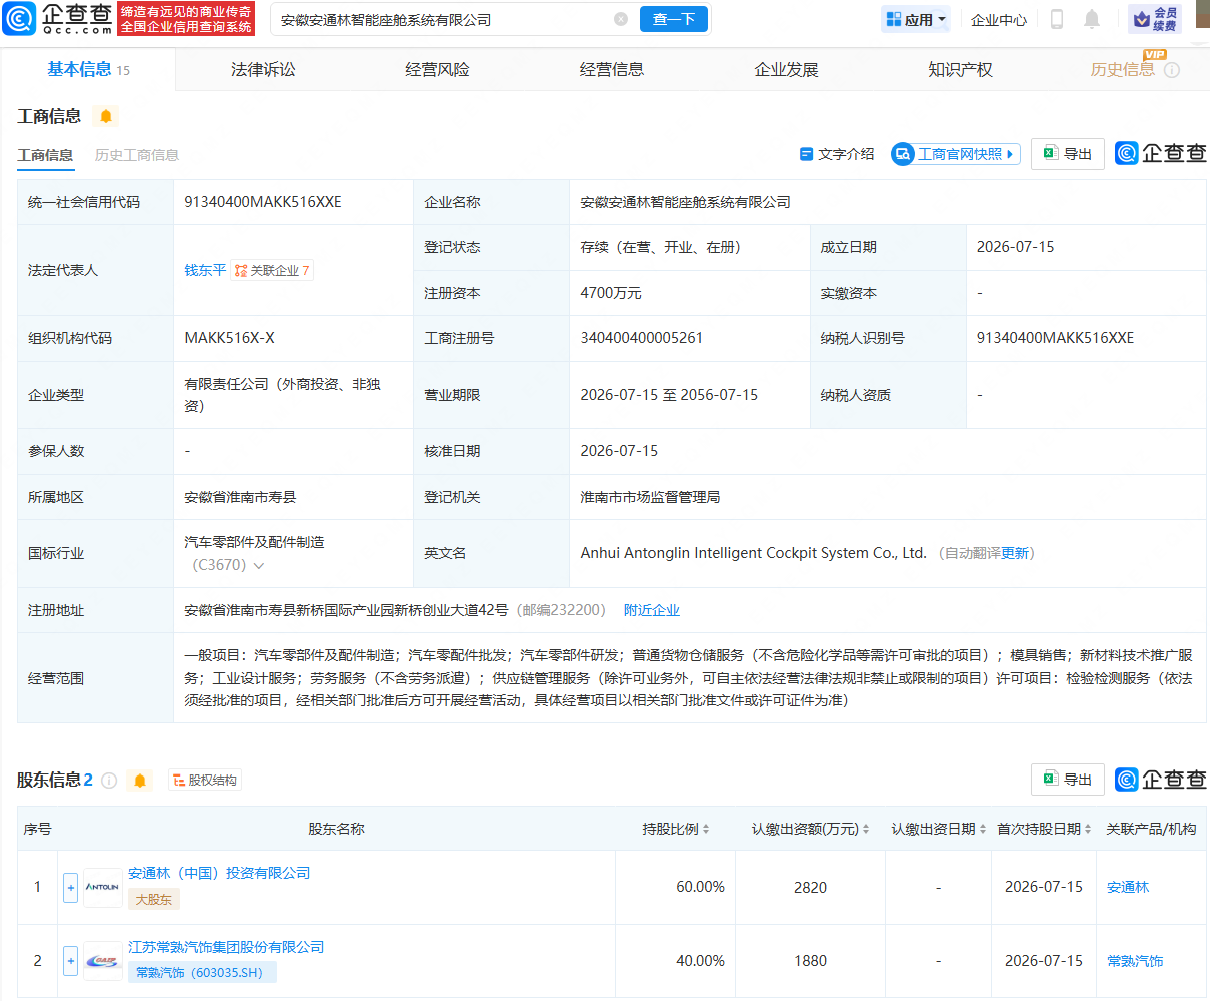
Task: Click info icon beside 股东信息
Action: pyautogui.click(x=109, y=780)
